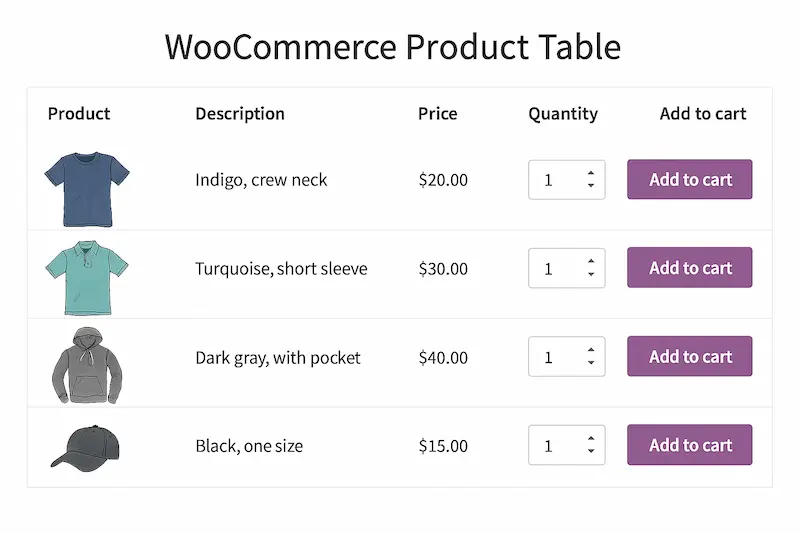Decrease quantity for the gray hoodie
The image size is (800, 533).
[591, 363]
